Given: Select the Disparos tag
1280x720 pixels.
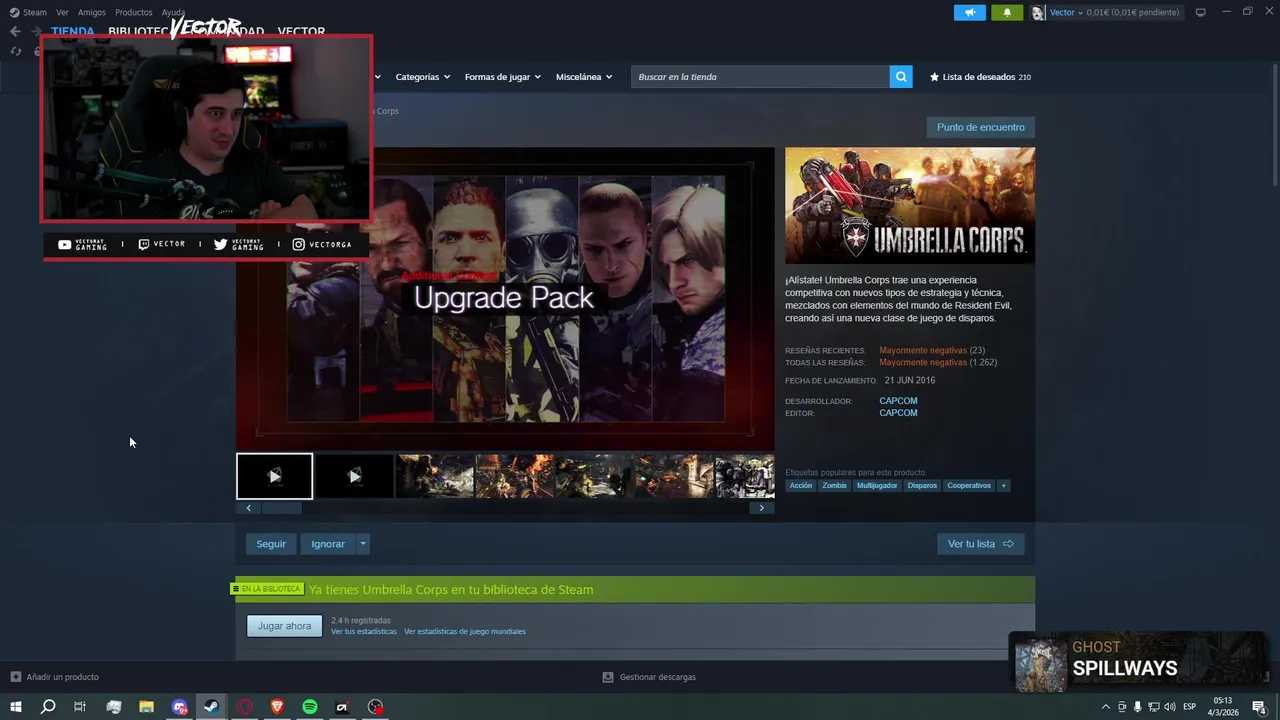Looking at the screenshot, I should point(922,486).
